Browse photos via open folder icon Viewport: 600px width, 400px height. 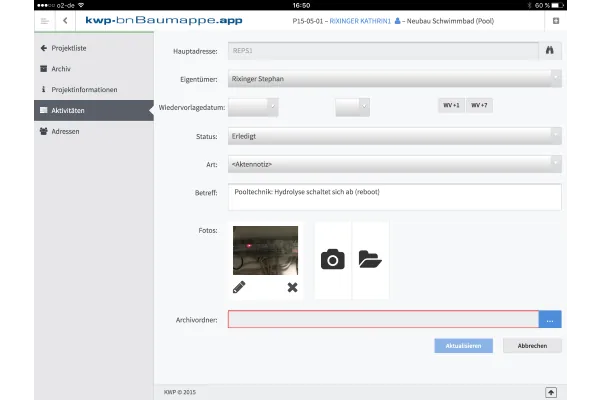pos(370,260)
